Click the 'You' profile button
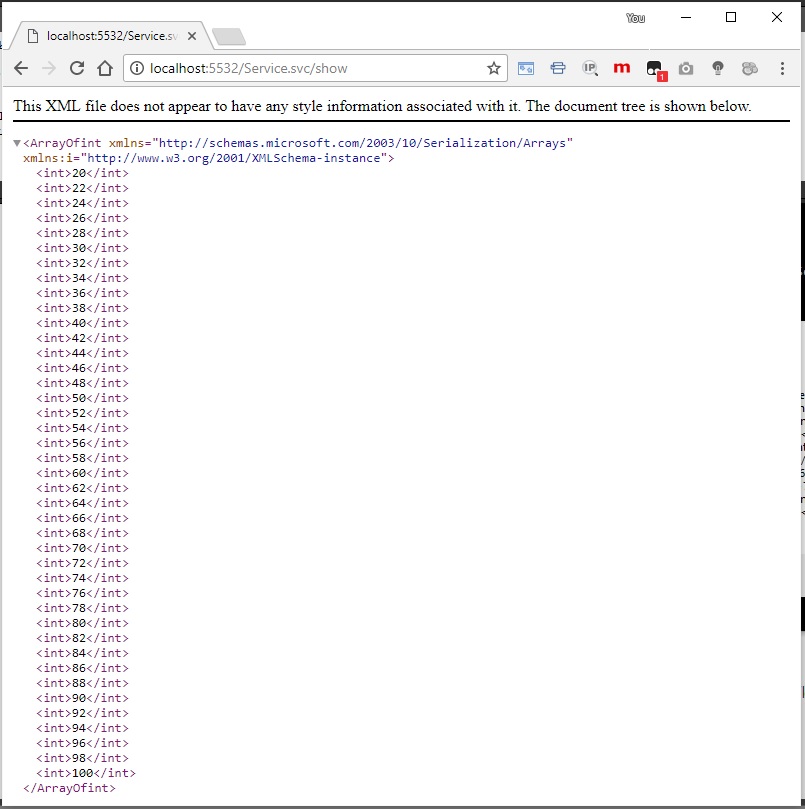The image size is (805, 809). pos(635,18)
